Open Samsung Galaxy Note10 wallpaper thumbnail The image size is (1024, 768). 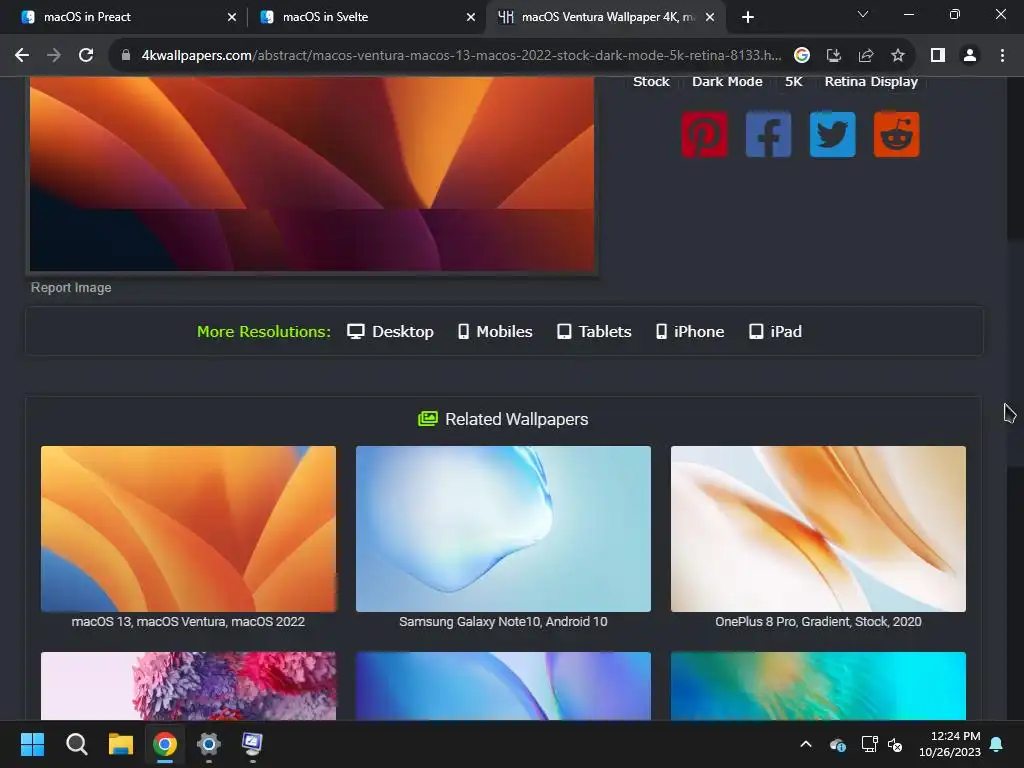click(503, 529)
